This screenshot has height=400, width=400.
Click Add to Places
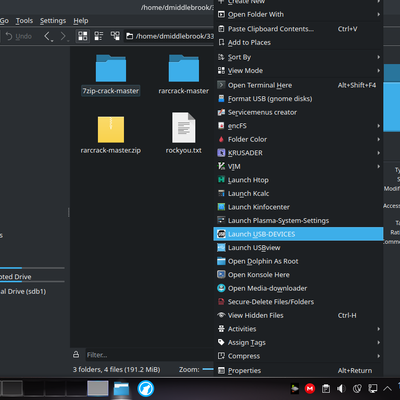point(298,43)
